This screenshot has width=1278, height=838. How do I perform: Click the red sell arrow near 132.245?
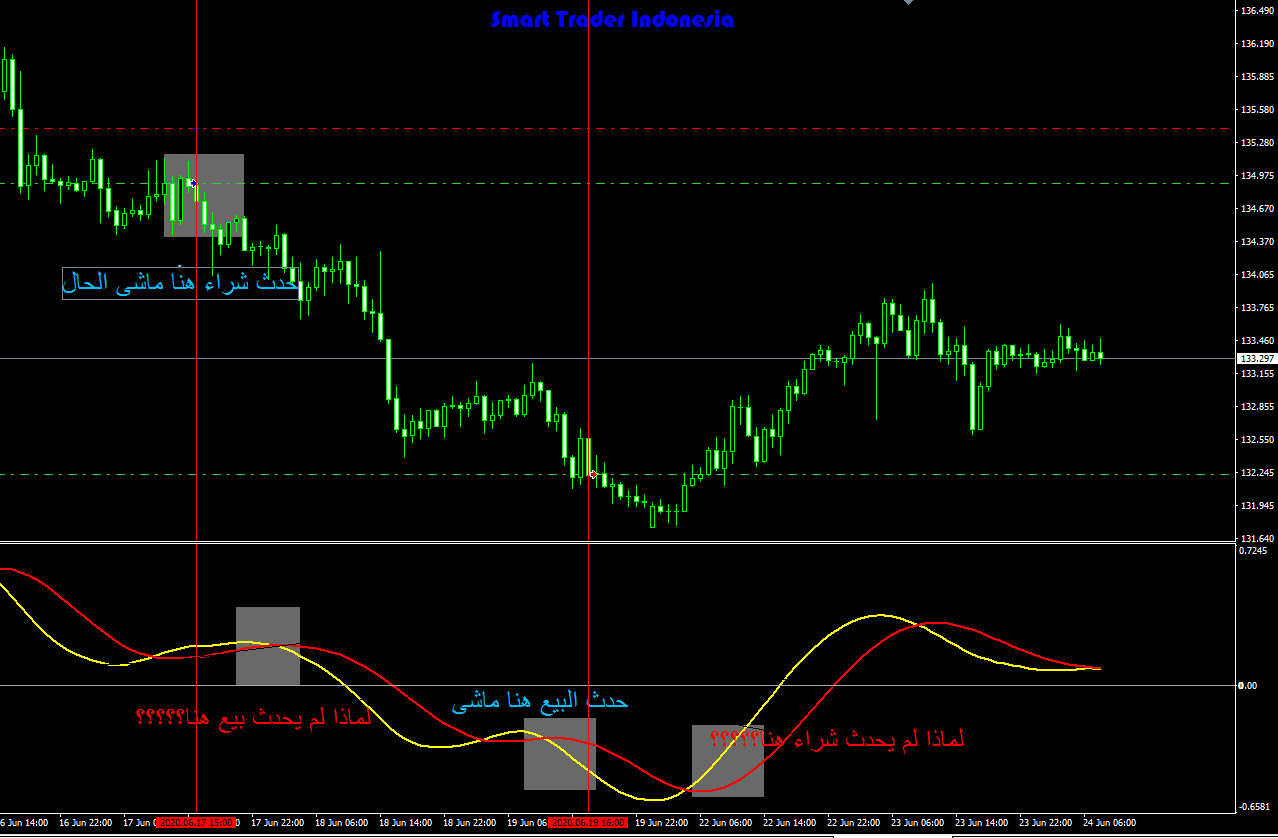point(594,474)
